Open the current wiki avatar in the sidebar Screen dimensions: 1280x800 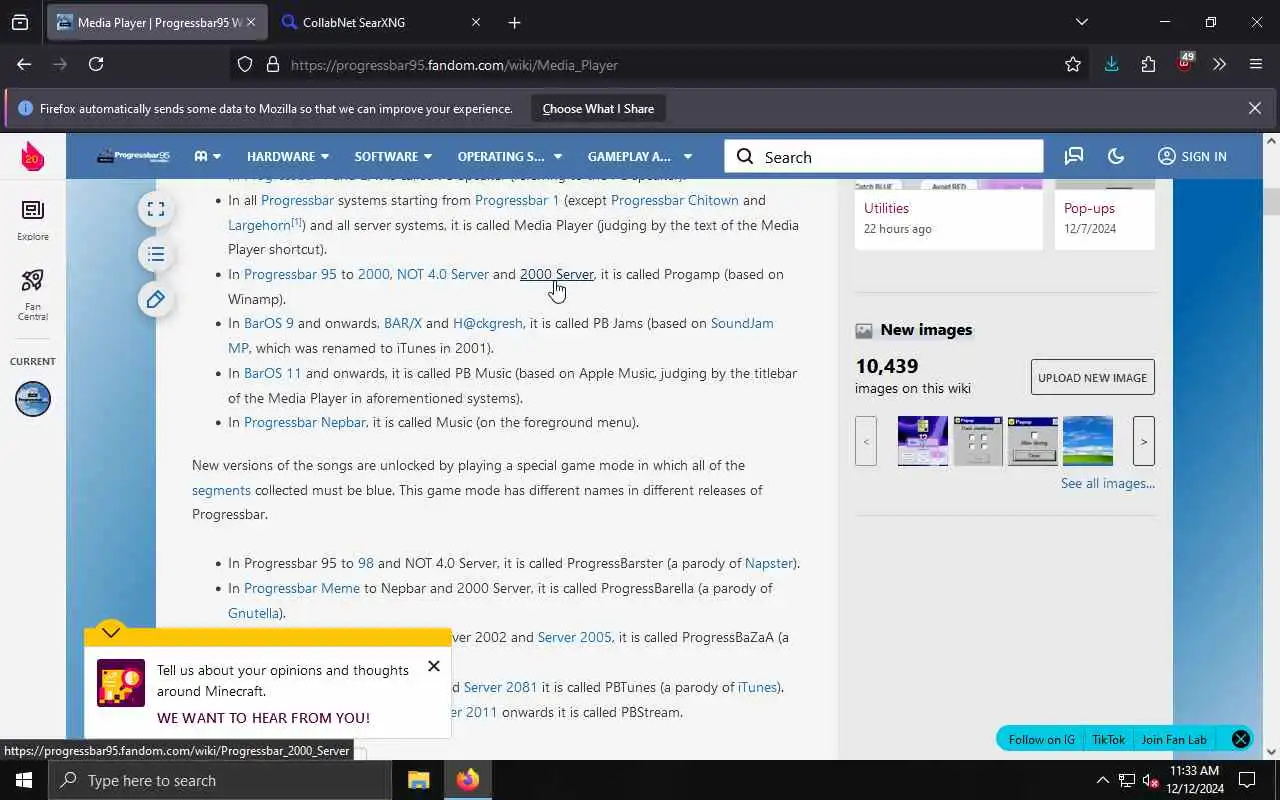point(32,398)
